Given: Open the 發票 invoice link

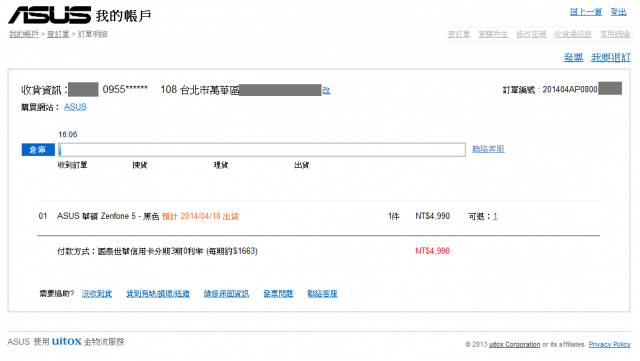Looking at the screenshot, I should pos(573,58).
